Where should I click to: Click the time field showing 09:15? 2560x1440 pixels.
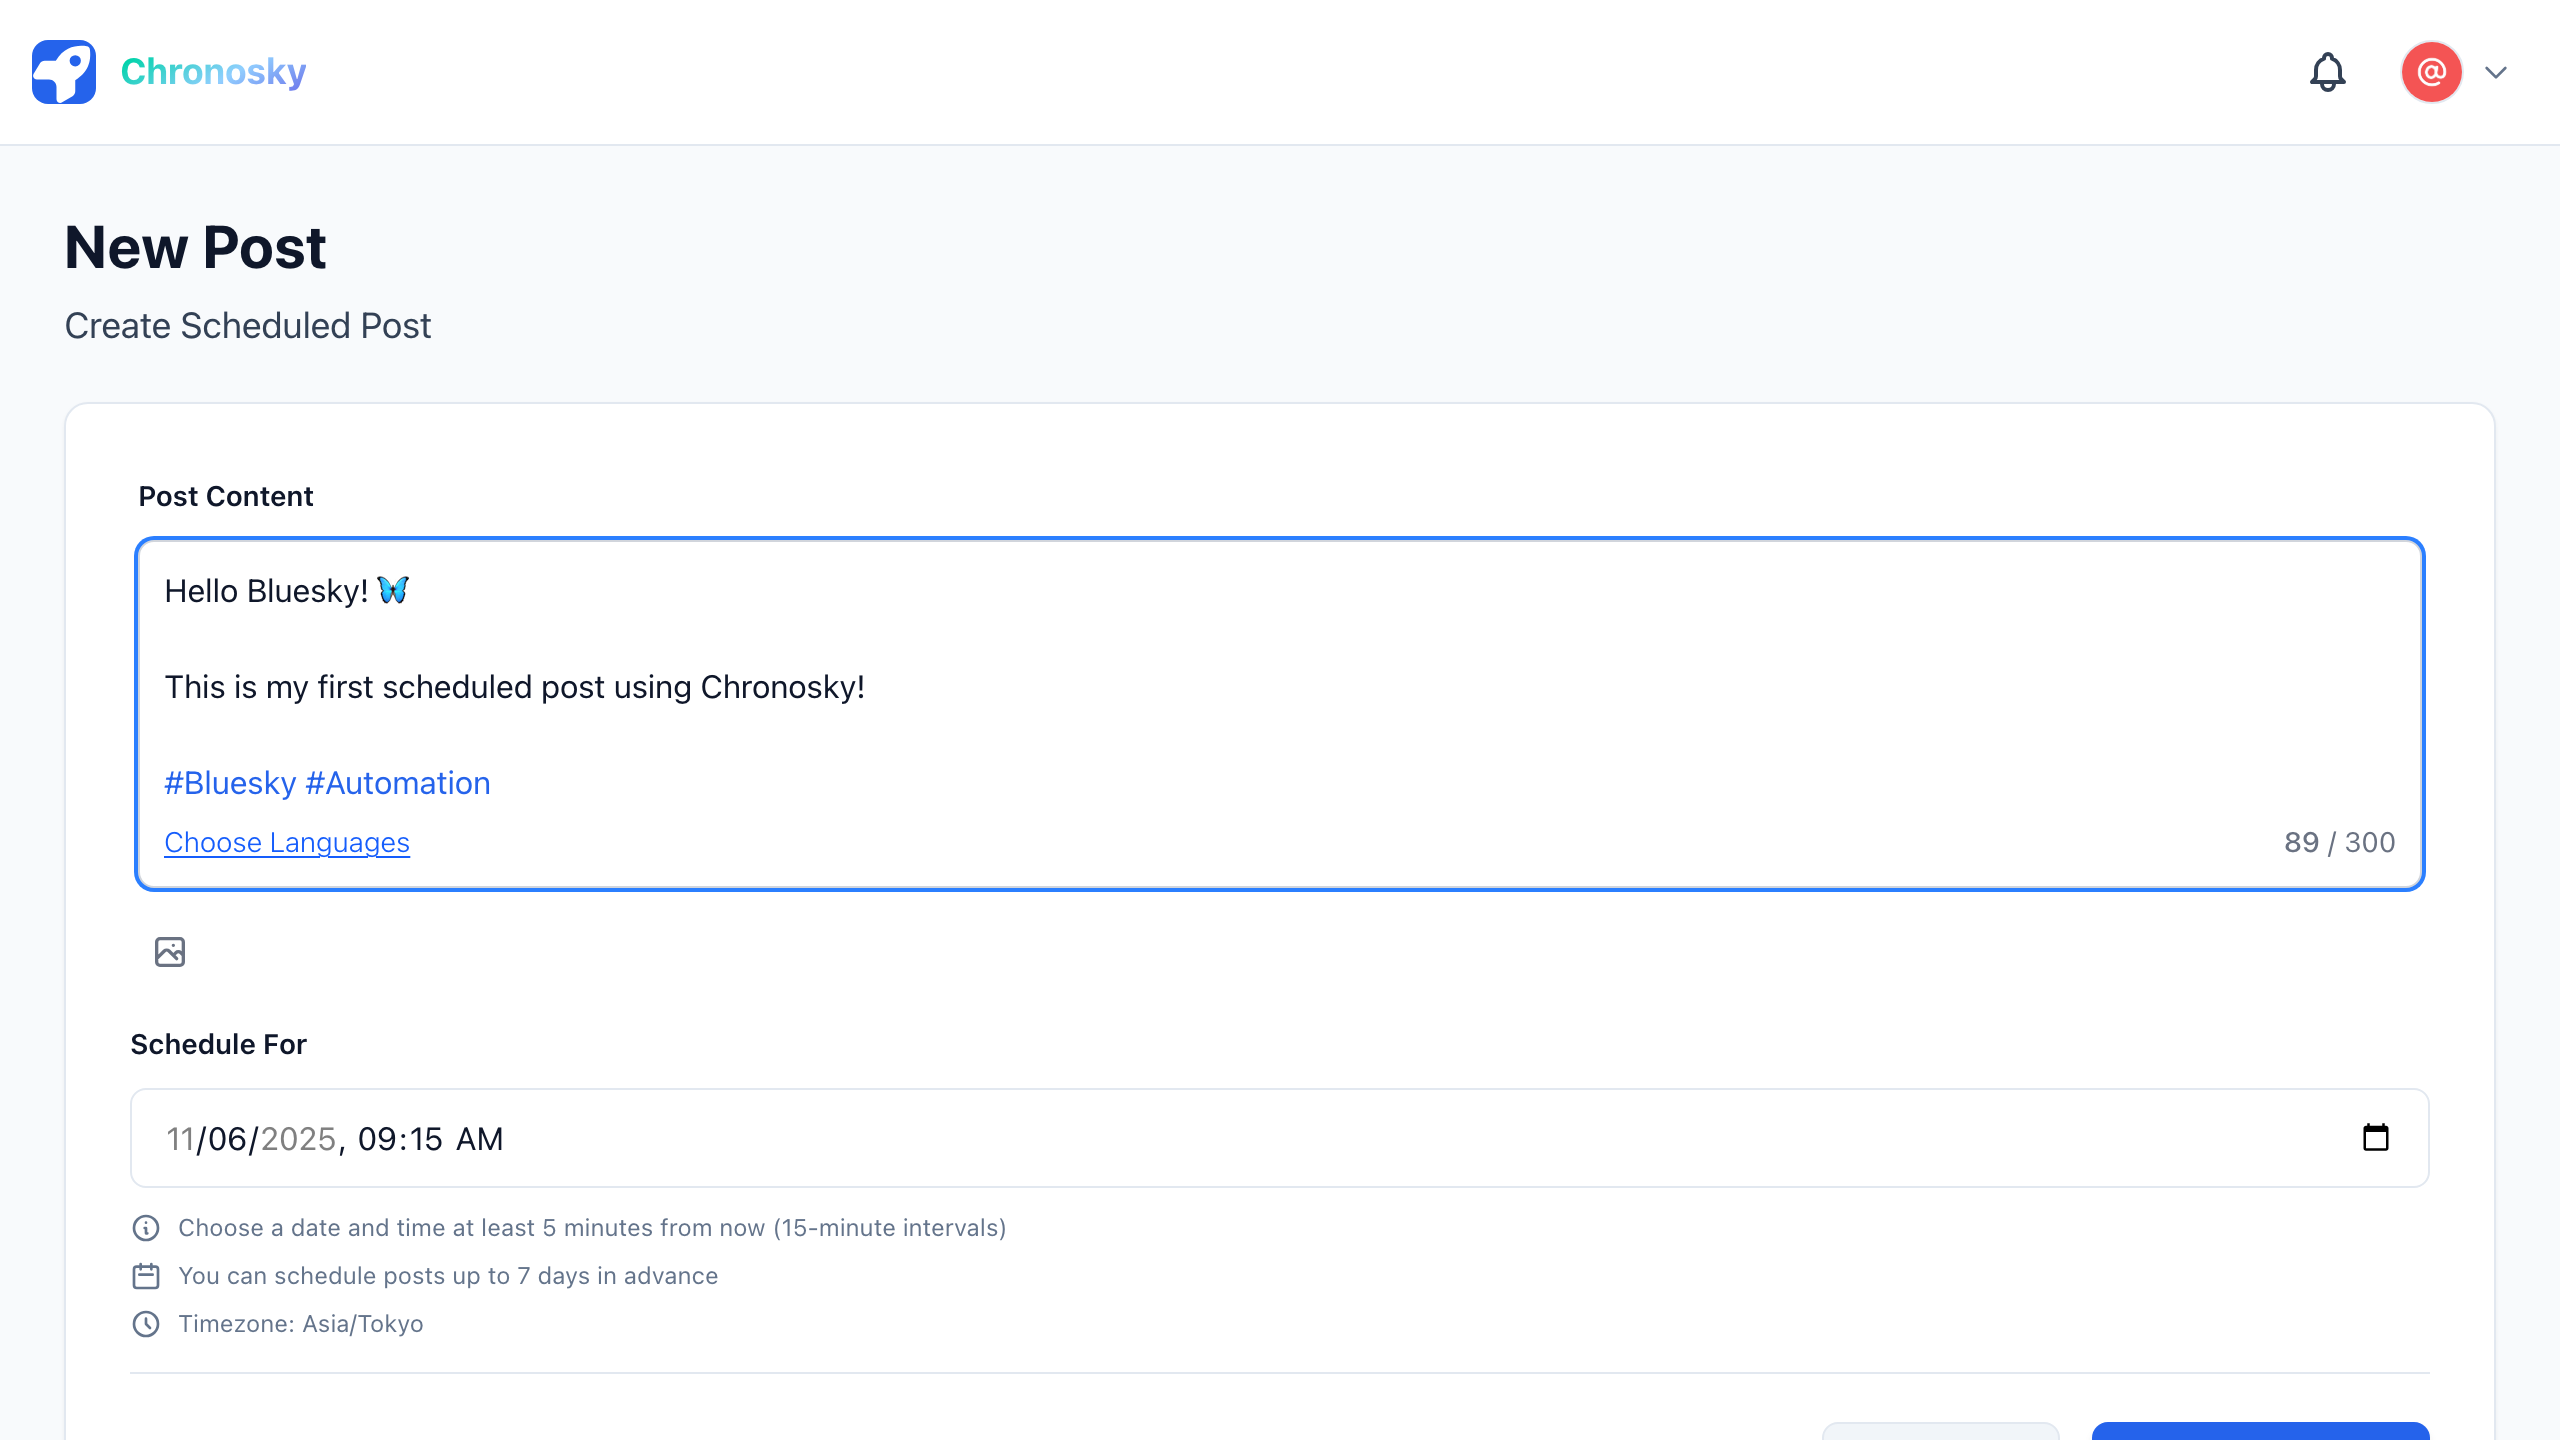coord(399,1138)
